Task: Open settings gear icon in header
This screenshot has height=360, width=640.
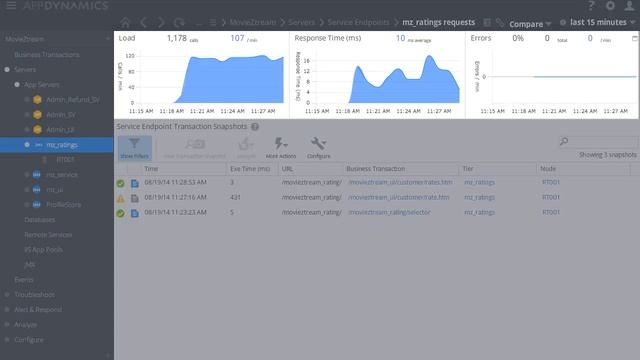Action: 610,5
